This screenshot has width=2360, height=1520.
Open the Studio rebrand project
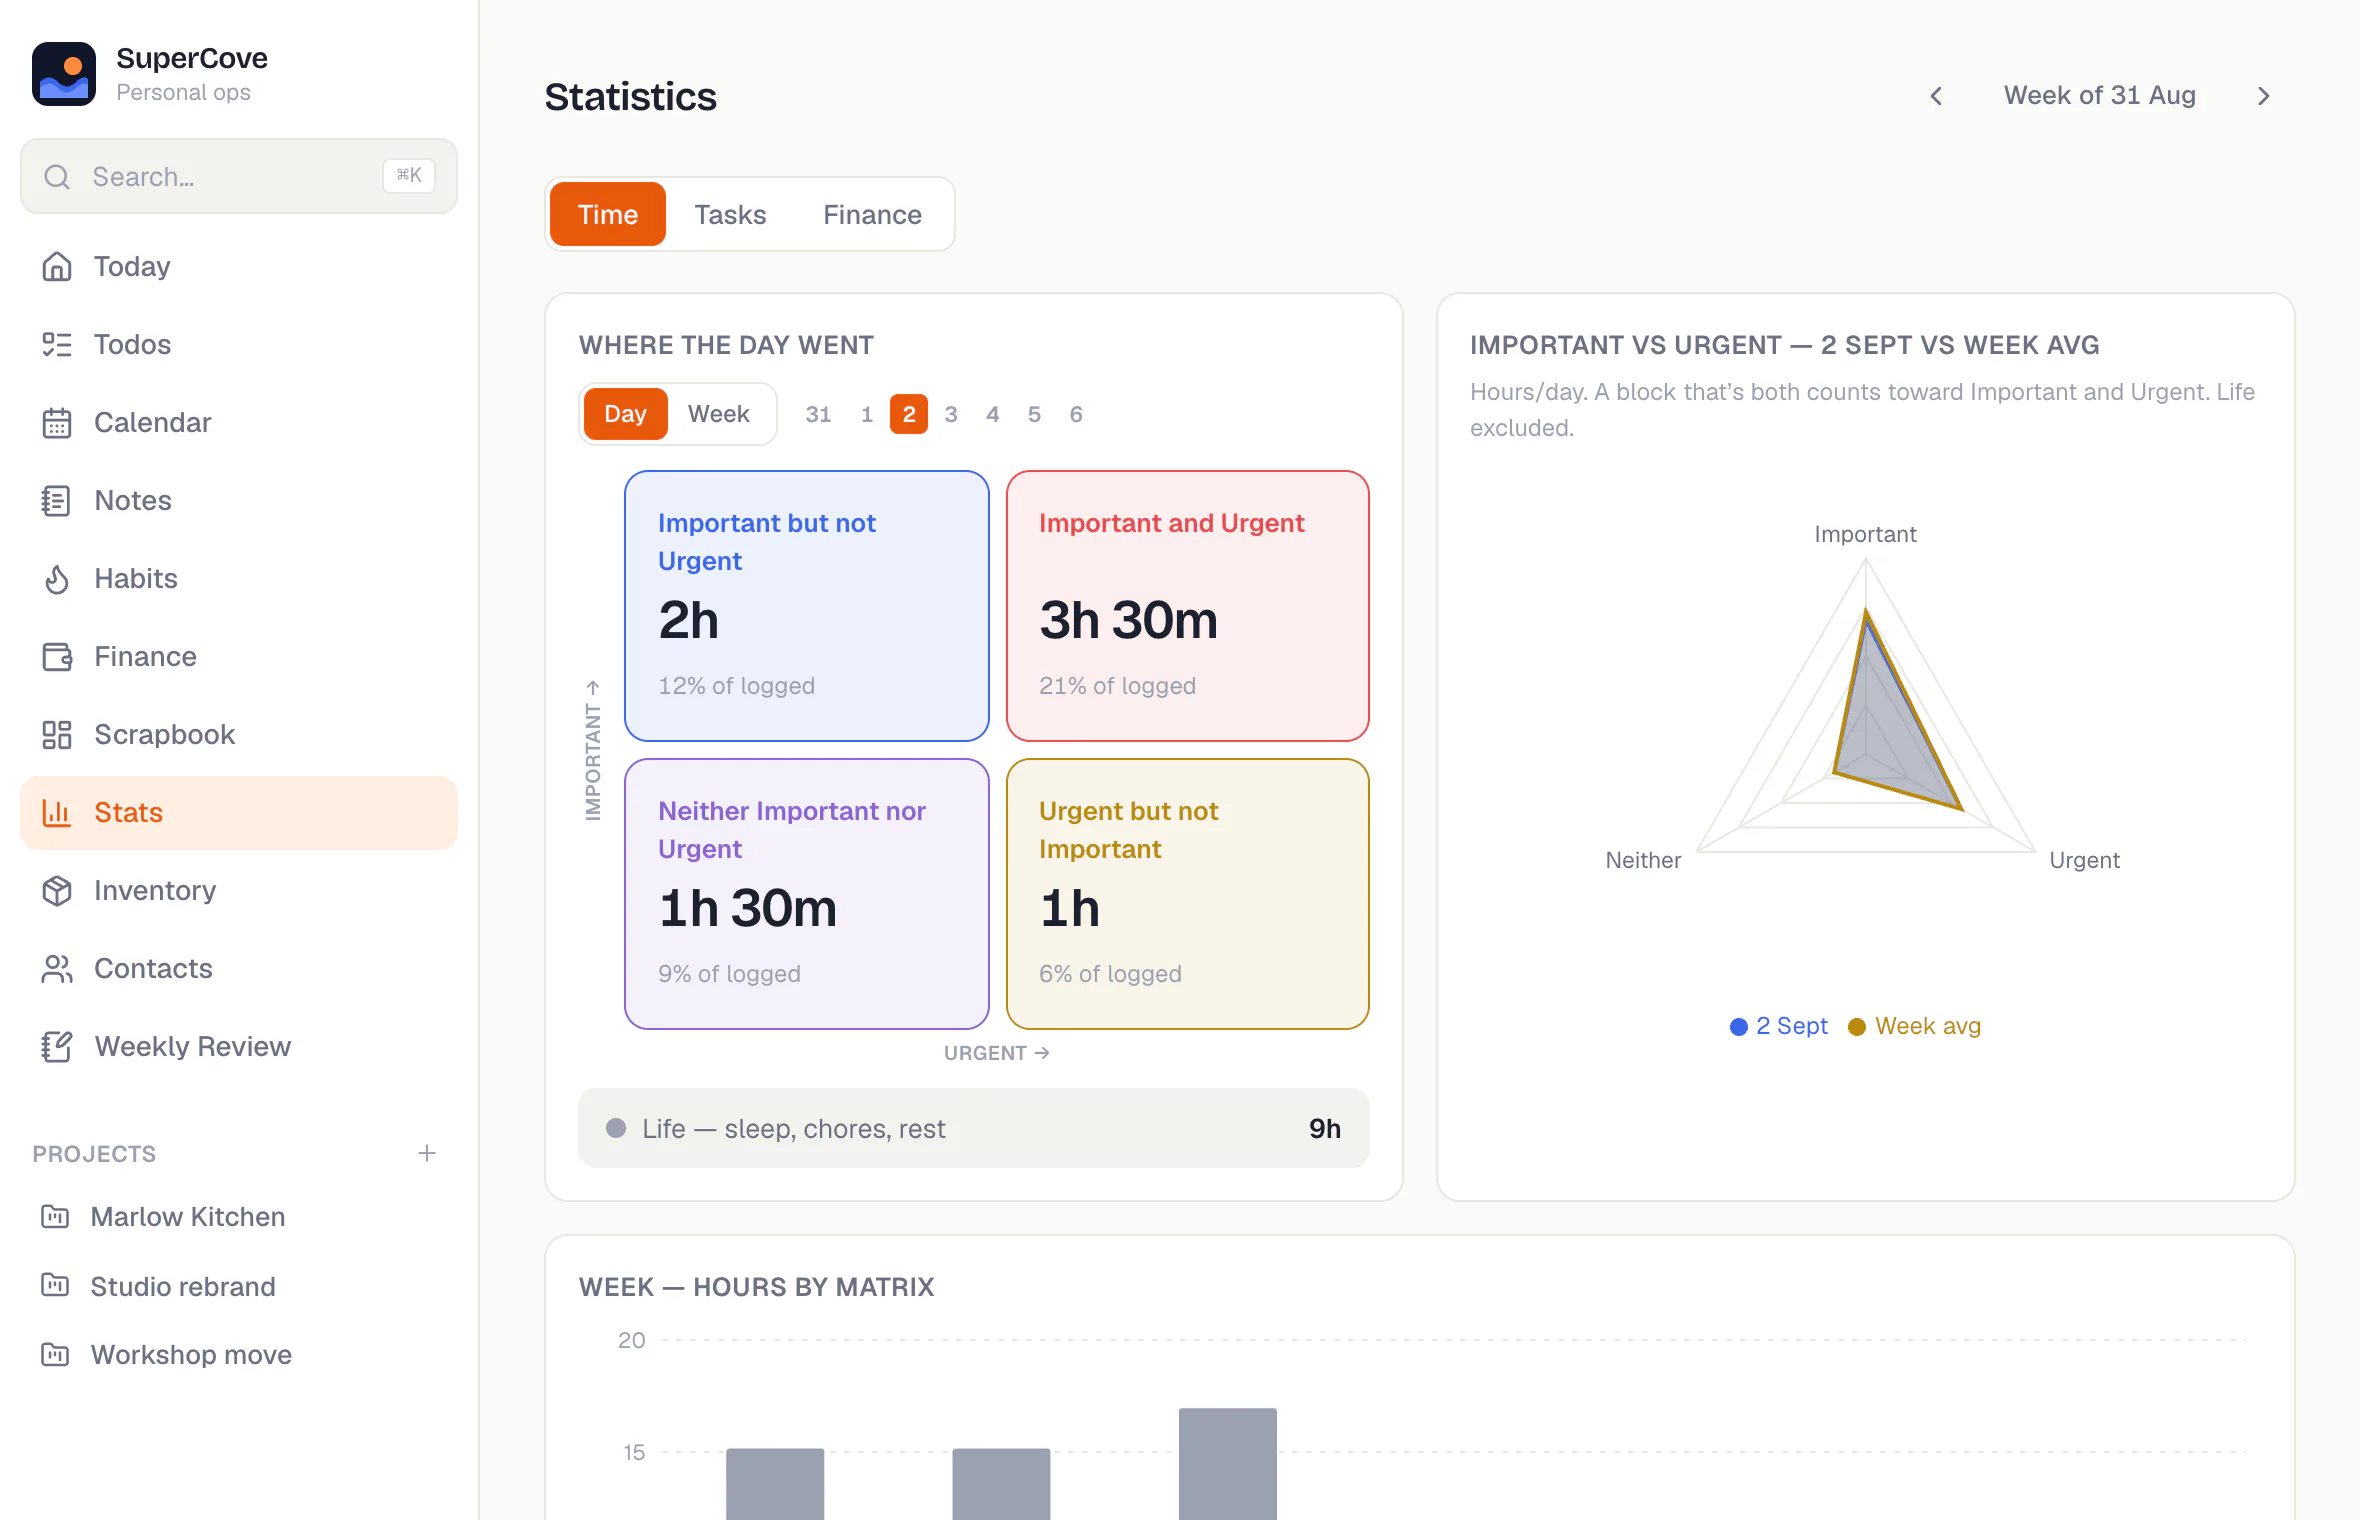tap(239, 1285)
